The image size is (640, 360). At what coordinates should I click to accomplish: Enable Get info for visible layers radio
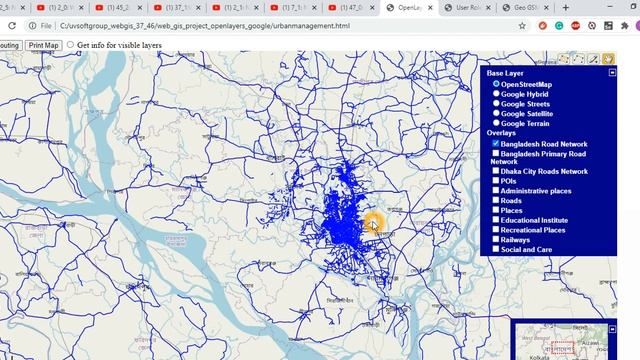point(70,44)
